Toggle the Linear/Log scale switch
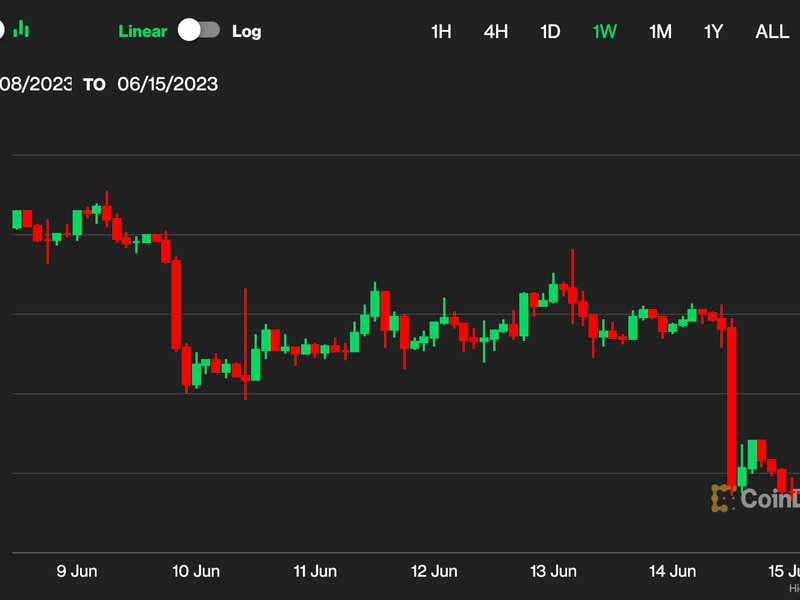The width and height of the screenshot is (800, 600). pos(199,30)
